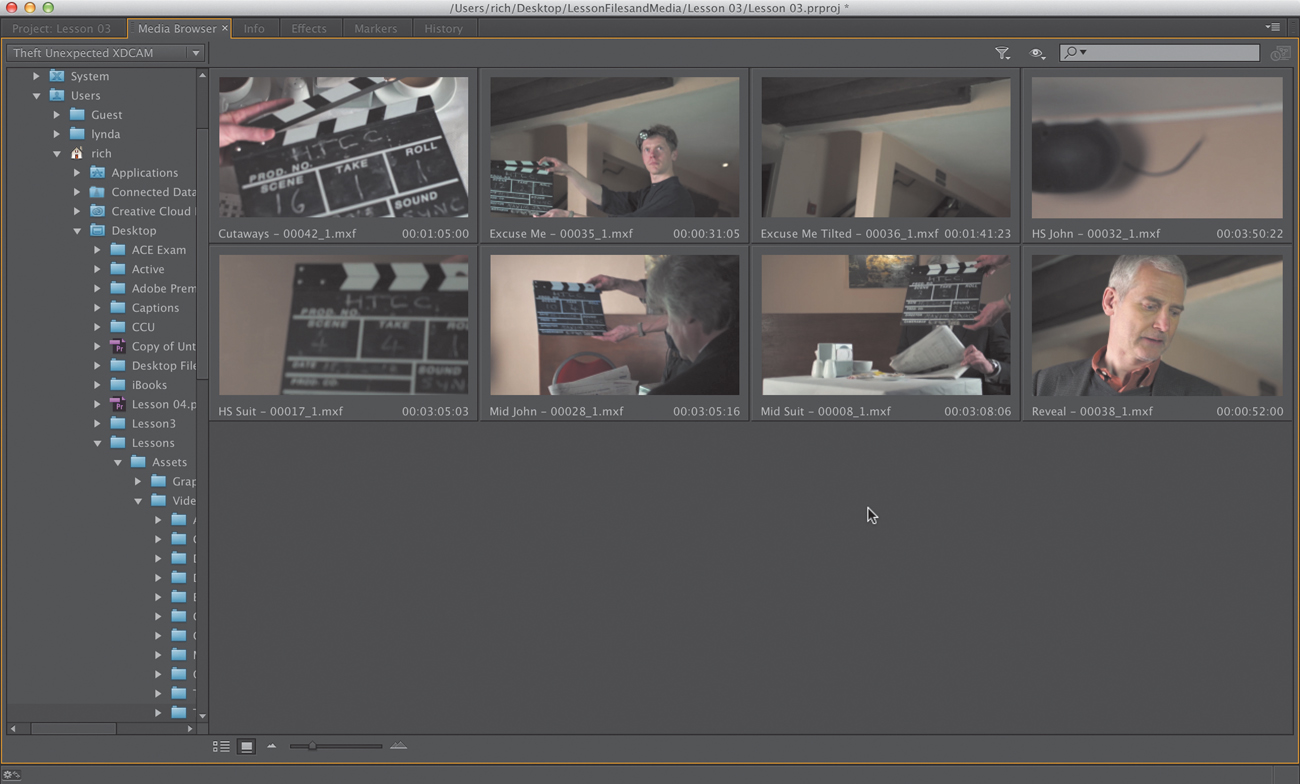This screenshot has height=784, width=1300.
Task: Open the Theft Unexpected XDCAM location dropdown
Action: [x=105, y=53]
